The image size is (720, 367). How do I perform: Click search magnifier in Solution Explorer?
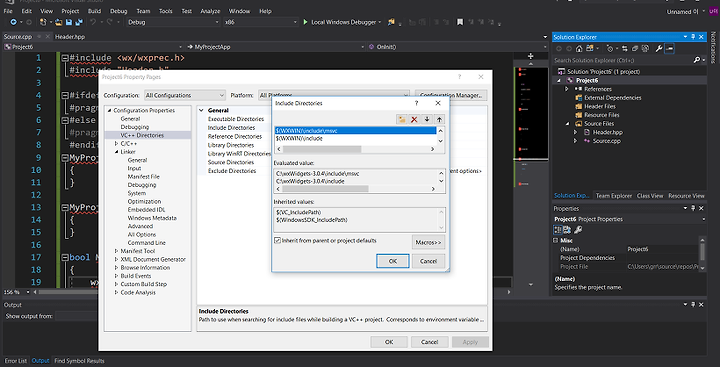tap(697, 60)
